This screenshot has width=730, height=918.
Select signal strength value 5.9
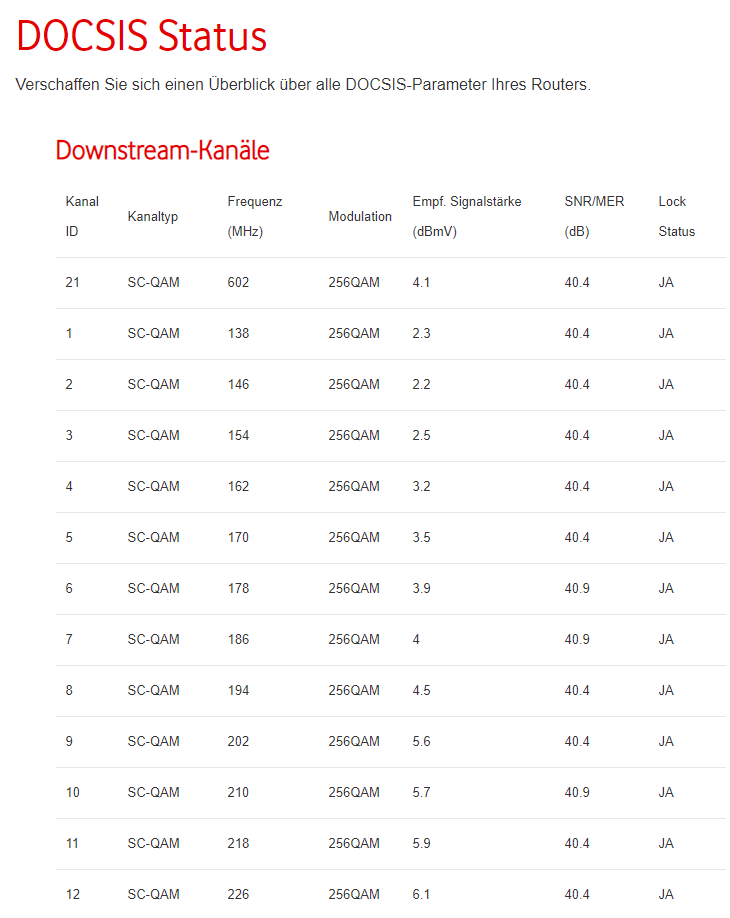click(421, 842)
